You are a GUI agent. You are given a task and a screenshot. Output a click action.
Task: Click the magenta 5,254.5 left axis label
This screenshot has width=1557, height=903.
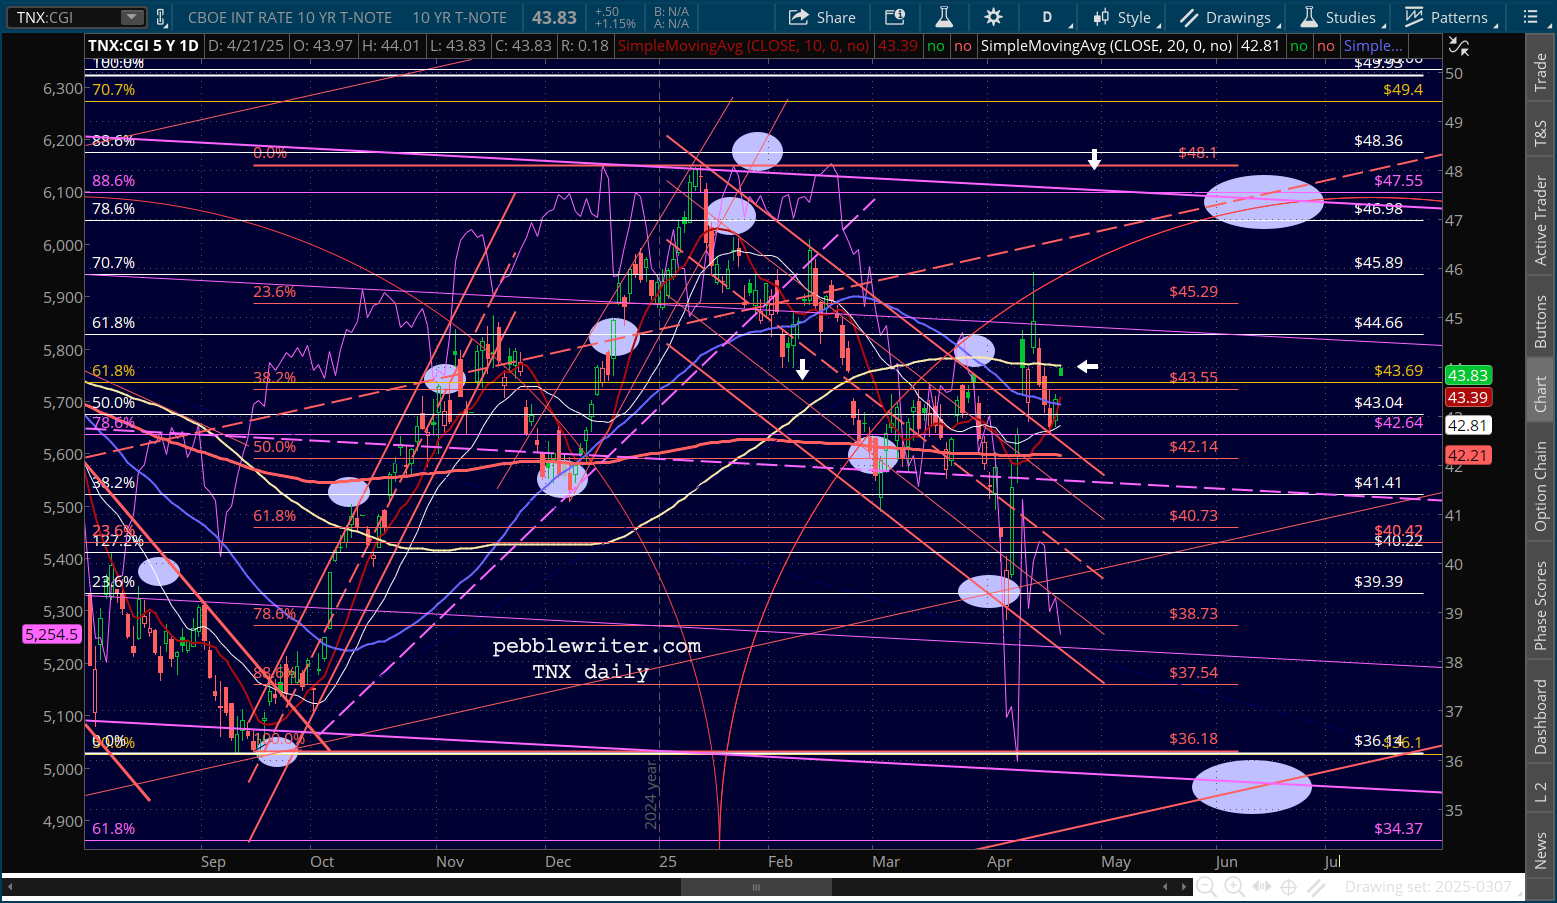(x=51, y=635)
